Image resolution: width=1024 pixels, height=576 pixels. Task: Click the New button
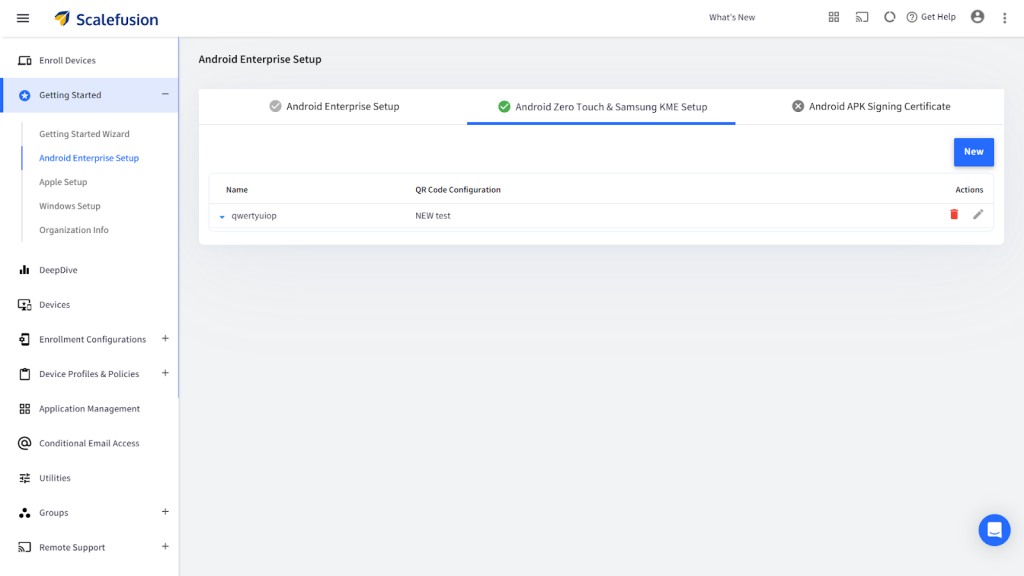[973, 152]
